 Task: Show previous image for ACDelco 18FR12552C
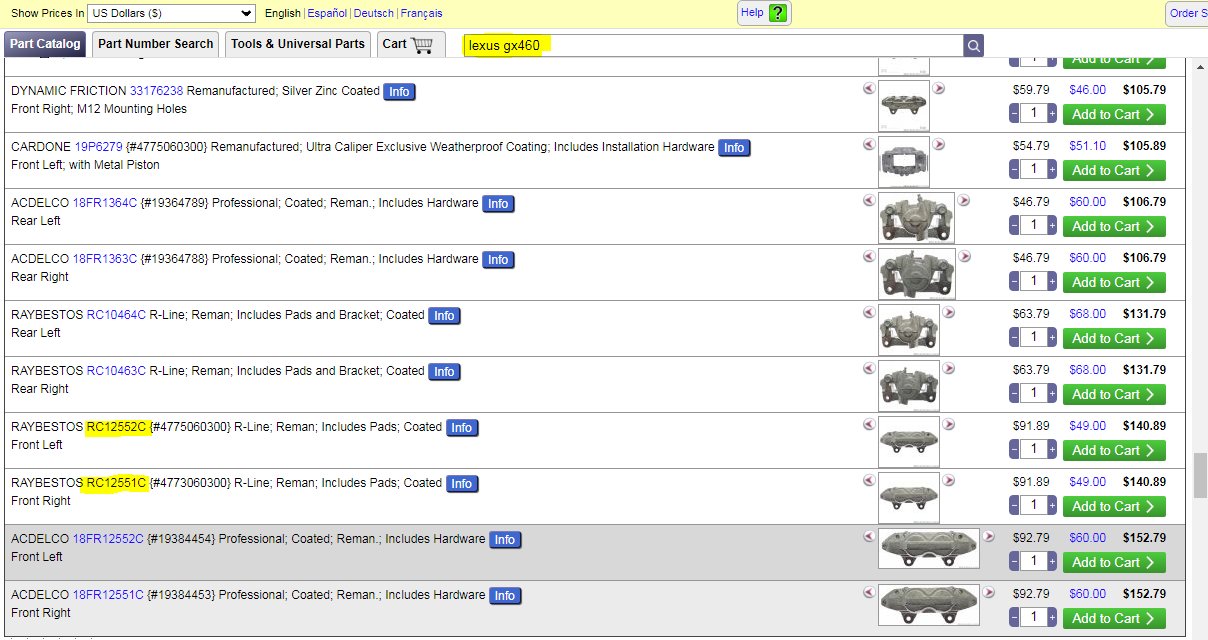click(x=868, y=536)
